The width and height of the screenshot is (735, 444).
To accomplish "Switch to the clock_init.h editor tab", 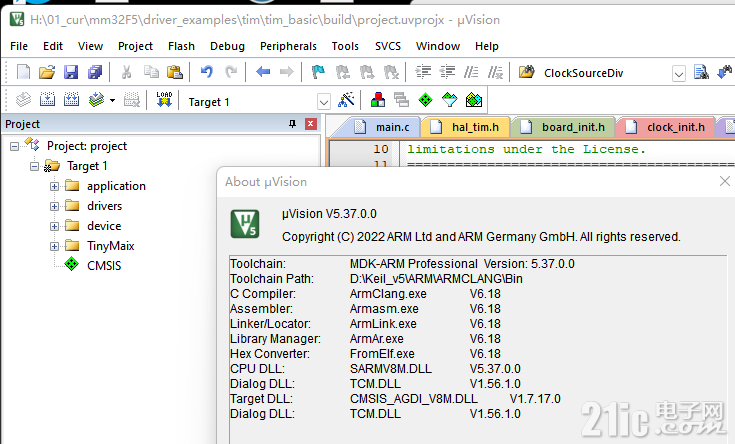I will click(667, 127).
